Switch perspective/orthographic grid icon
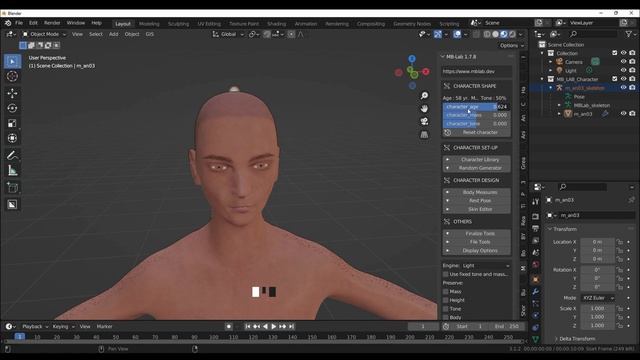 tap(424, 135)
